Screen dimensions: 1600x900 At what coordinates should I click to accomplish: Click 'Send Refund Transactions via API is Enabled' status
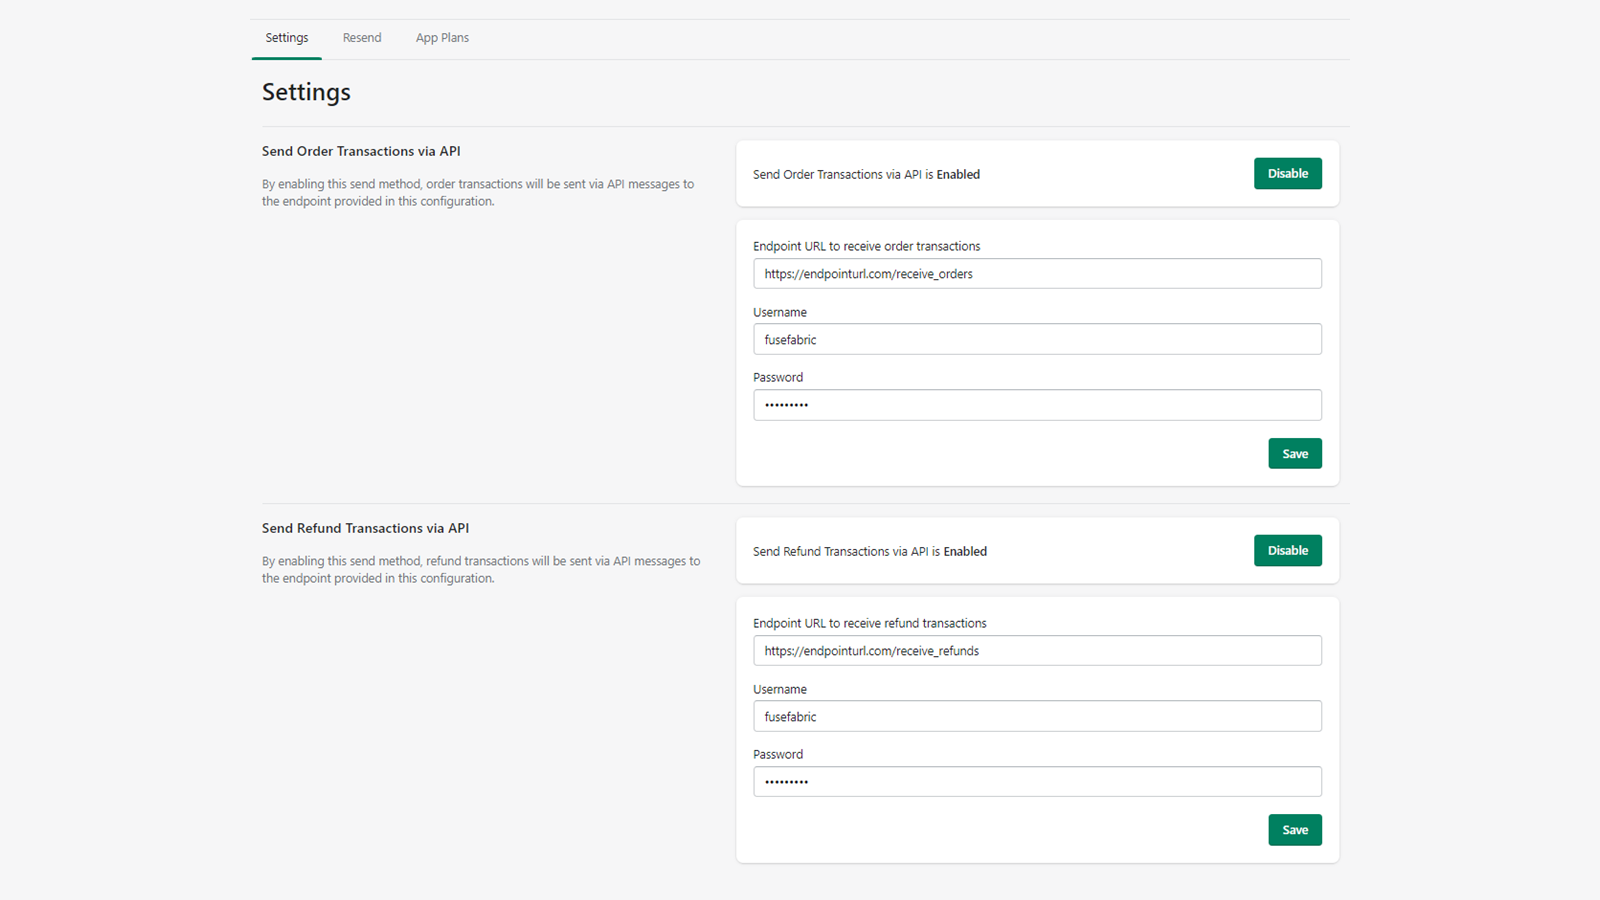pos(870,551)
